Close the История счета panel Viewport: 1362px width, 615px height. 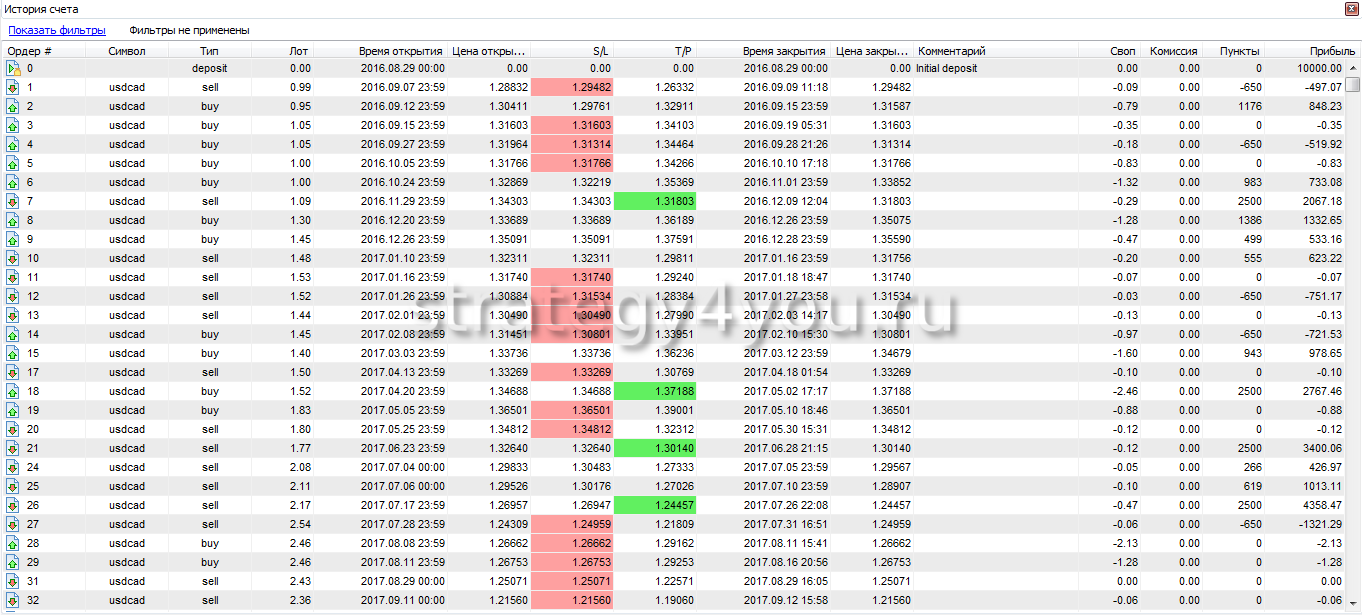pos(1351,8)
